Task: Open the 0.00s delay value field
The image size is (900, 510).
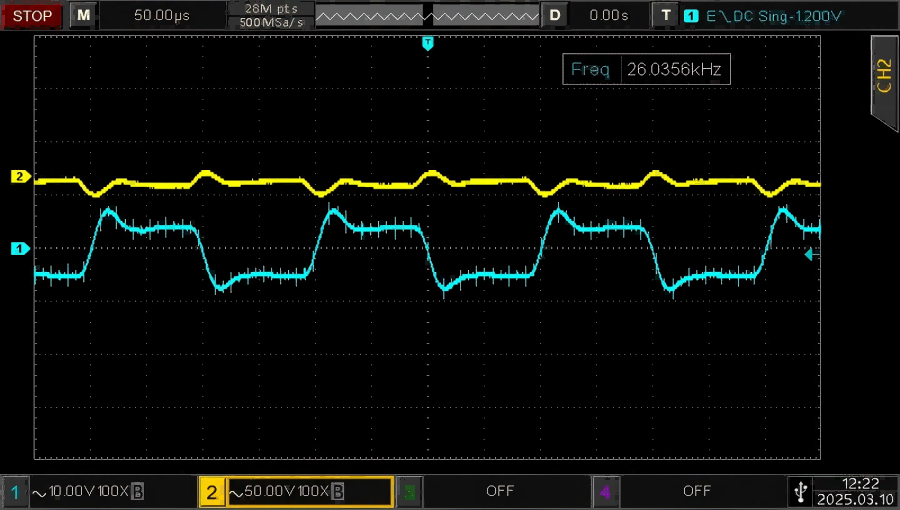Action: [x=608, y=15]
